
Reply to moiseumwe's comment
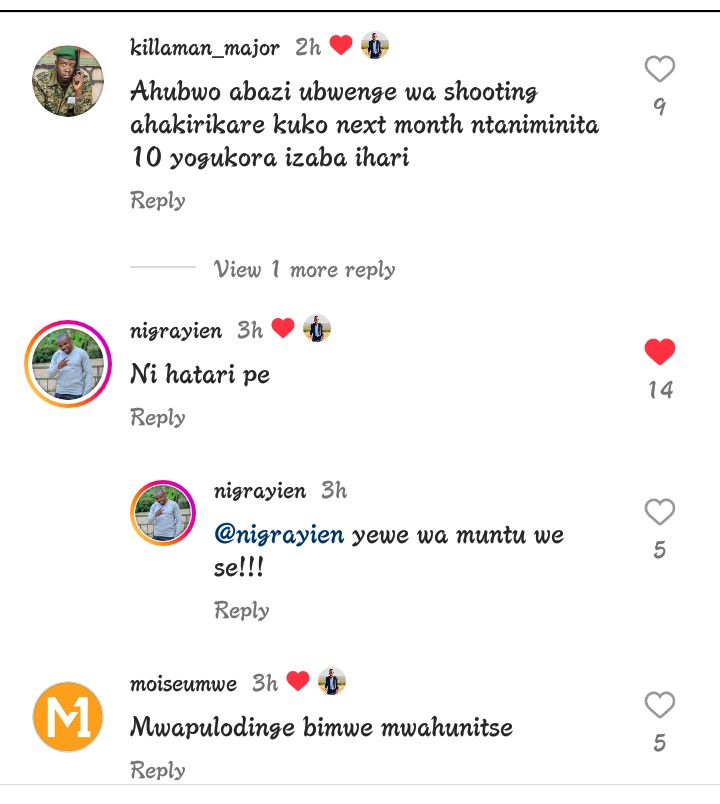pos(158,771)
